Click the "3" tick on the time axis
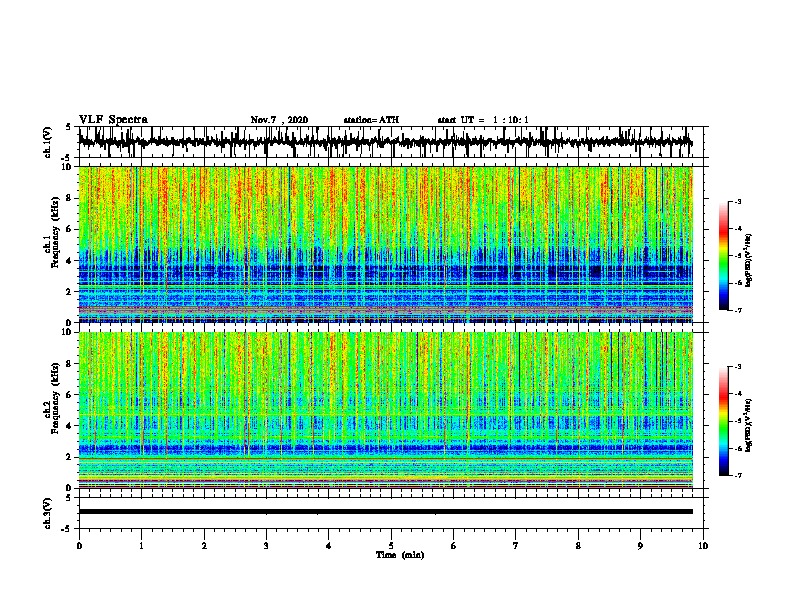Screen dimensions: 792x612 (266, 546)
